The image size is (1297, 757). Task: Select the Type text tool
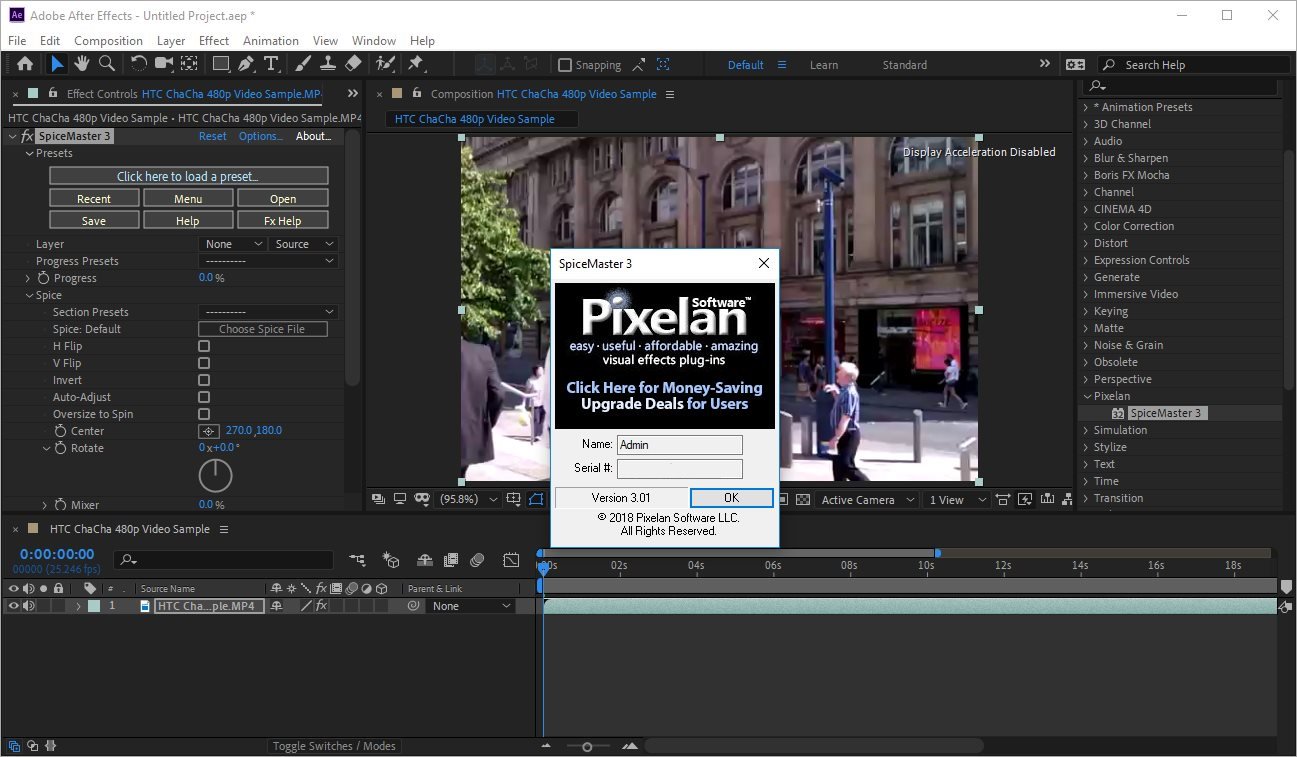click(x=271, y=64)
